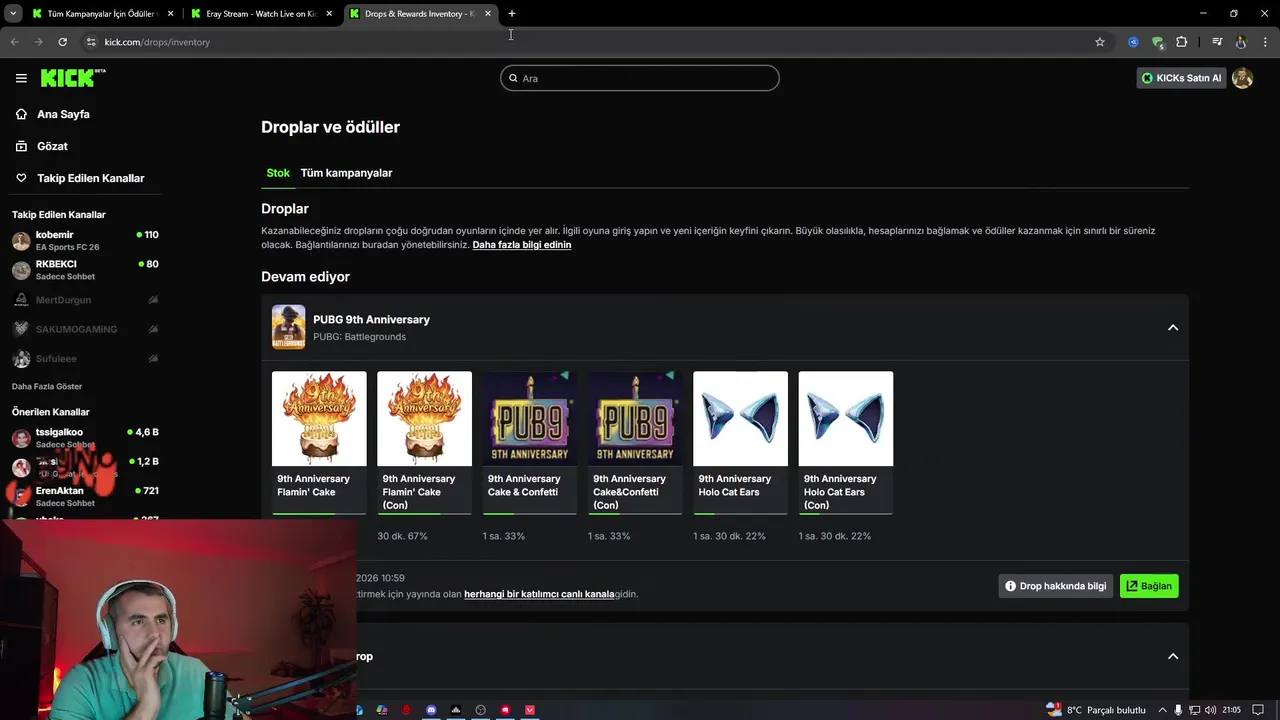Click Cake & Confetti progress bar
1280x720 pixels.
[x=530, y=514]
